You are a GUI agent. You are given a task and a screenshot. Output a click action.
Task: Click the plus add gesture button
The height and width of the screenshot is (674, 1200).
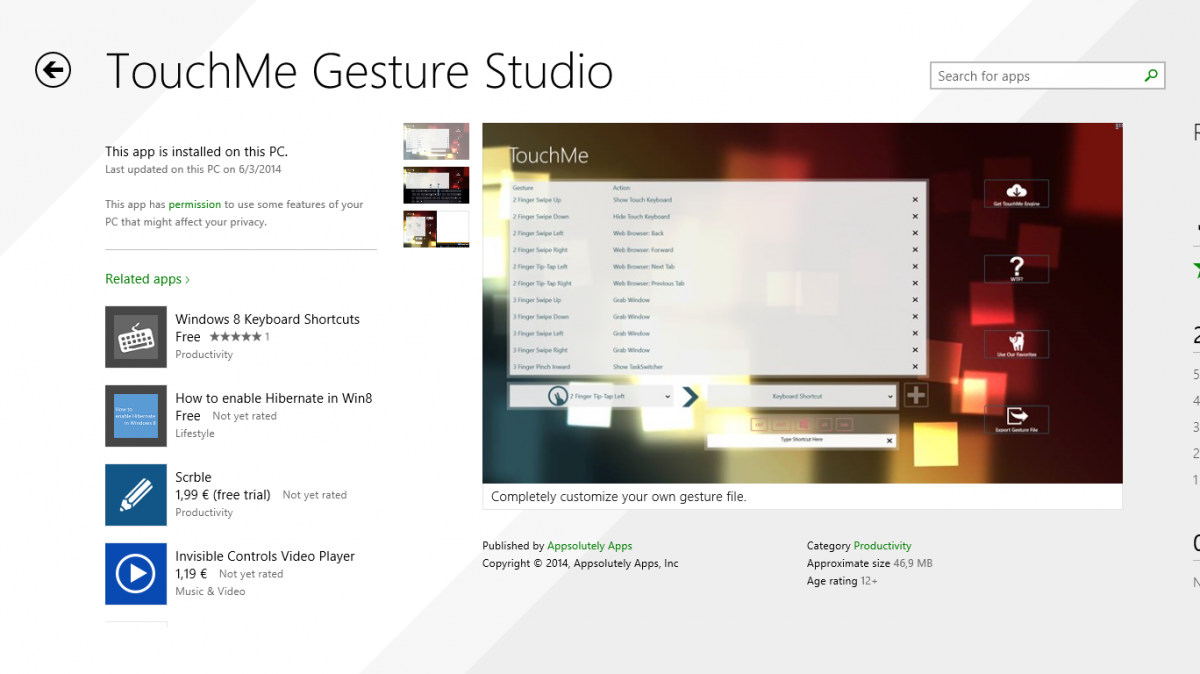[x=915, y=395]
